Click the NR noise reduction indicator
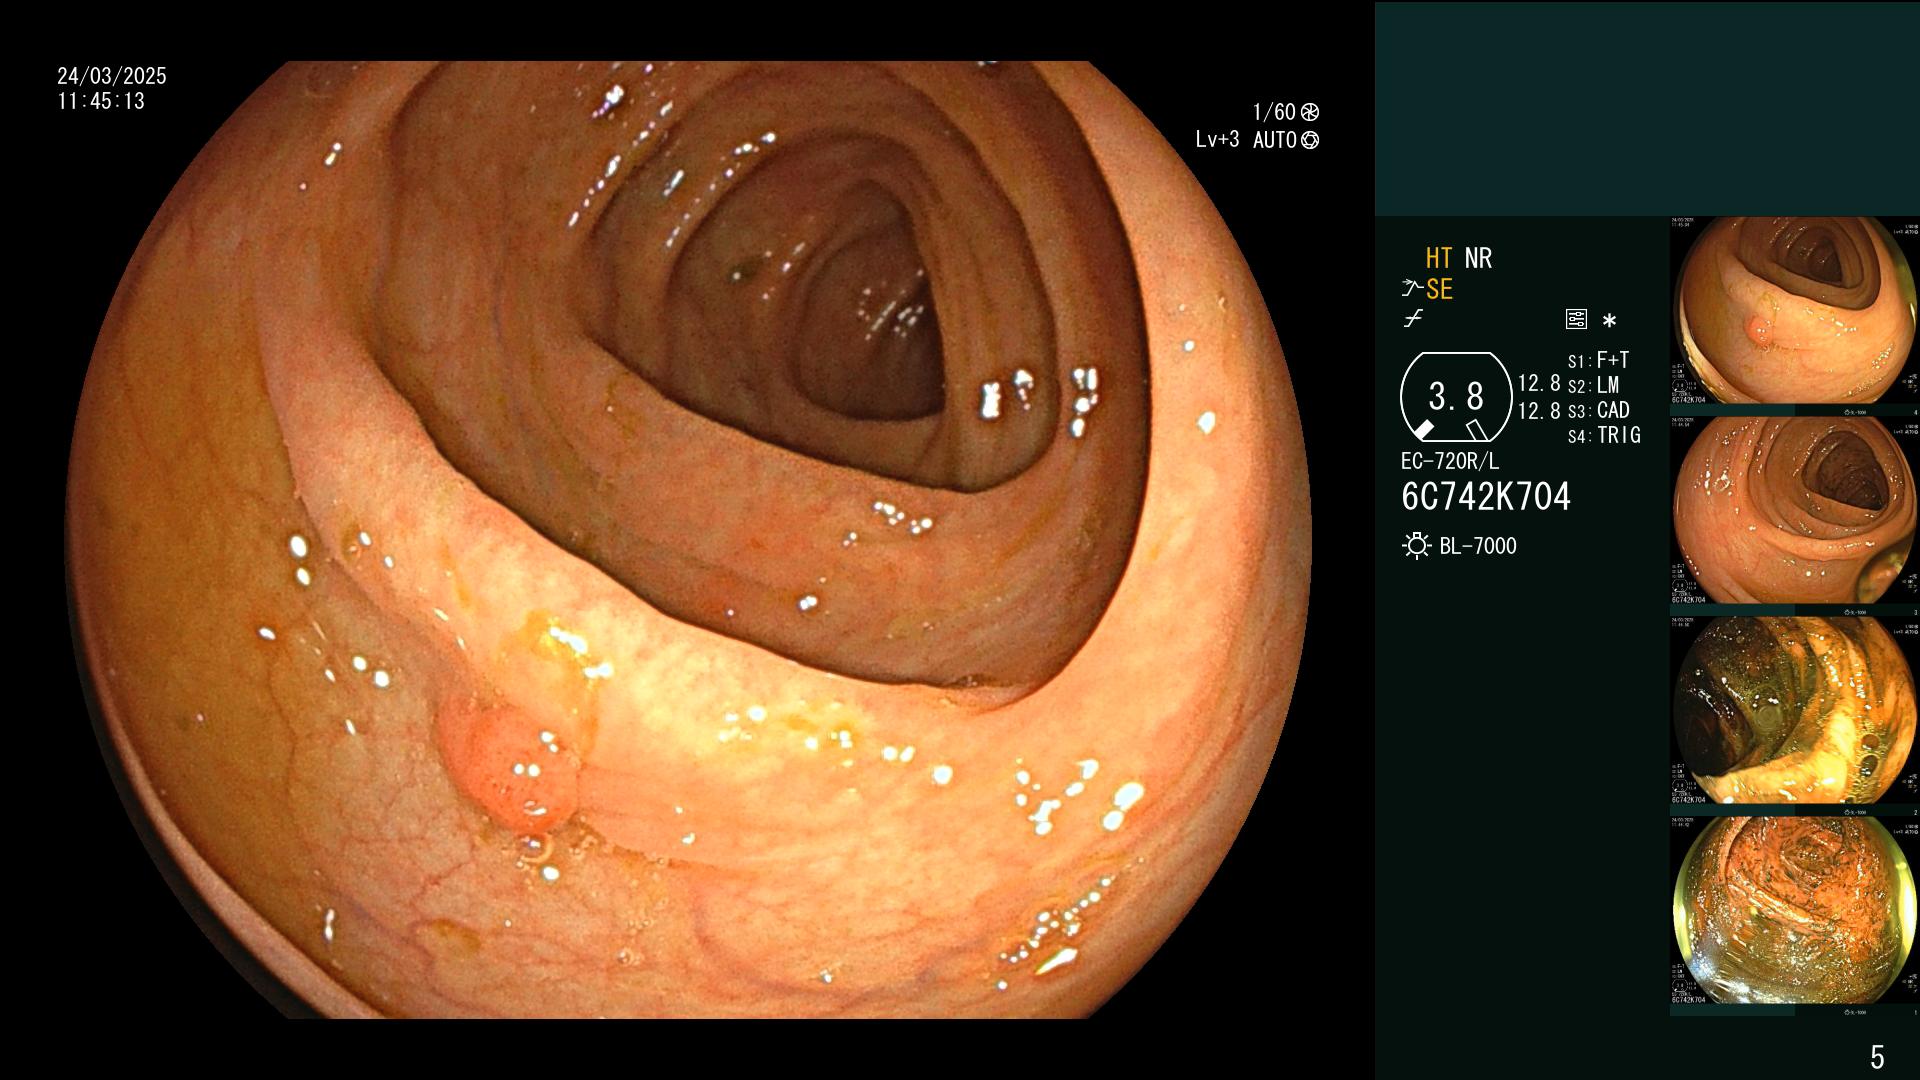This screenshot has width=1920, height=1080. tap(1478, 258)
